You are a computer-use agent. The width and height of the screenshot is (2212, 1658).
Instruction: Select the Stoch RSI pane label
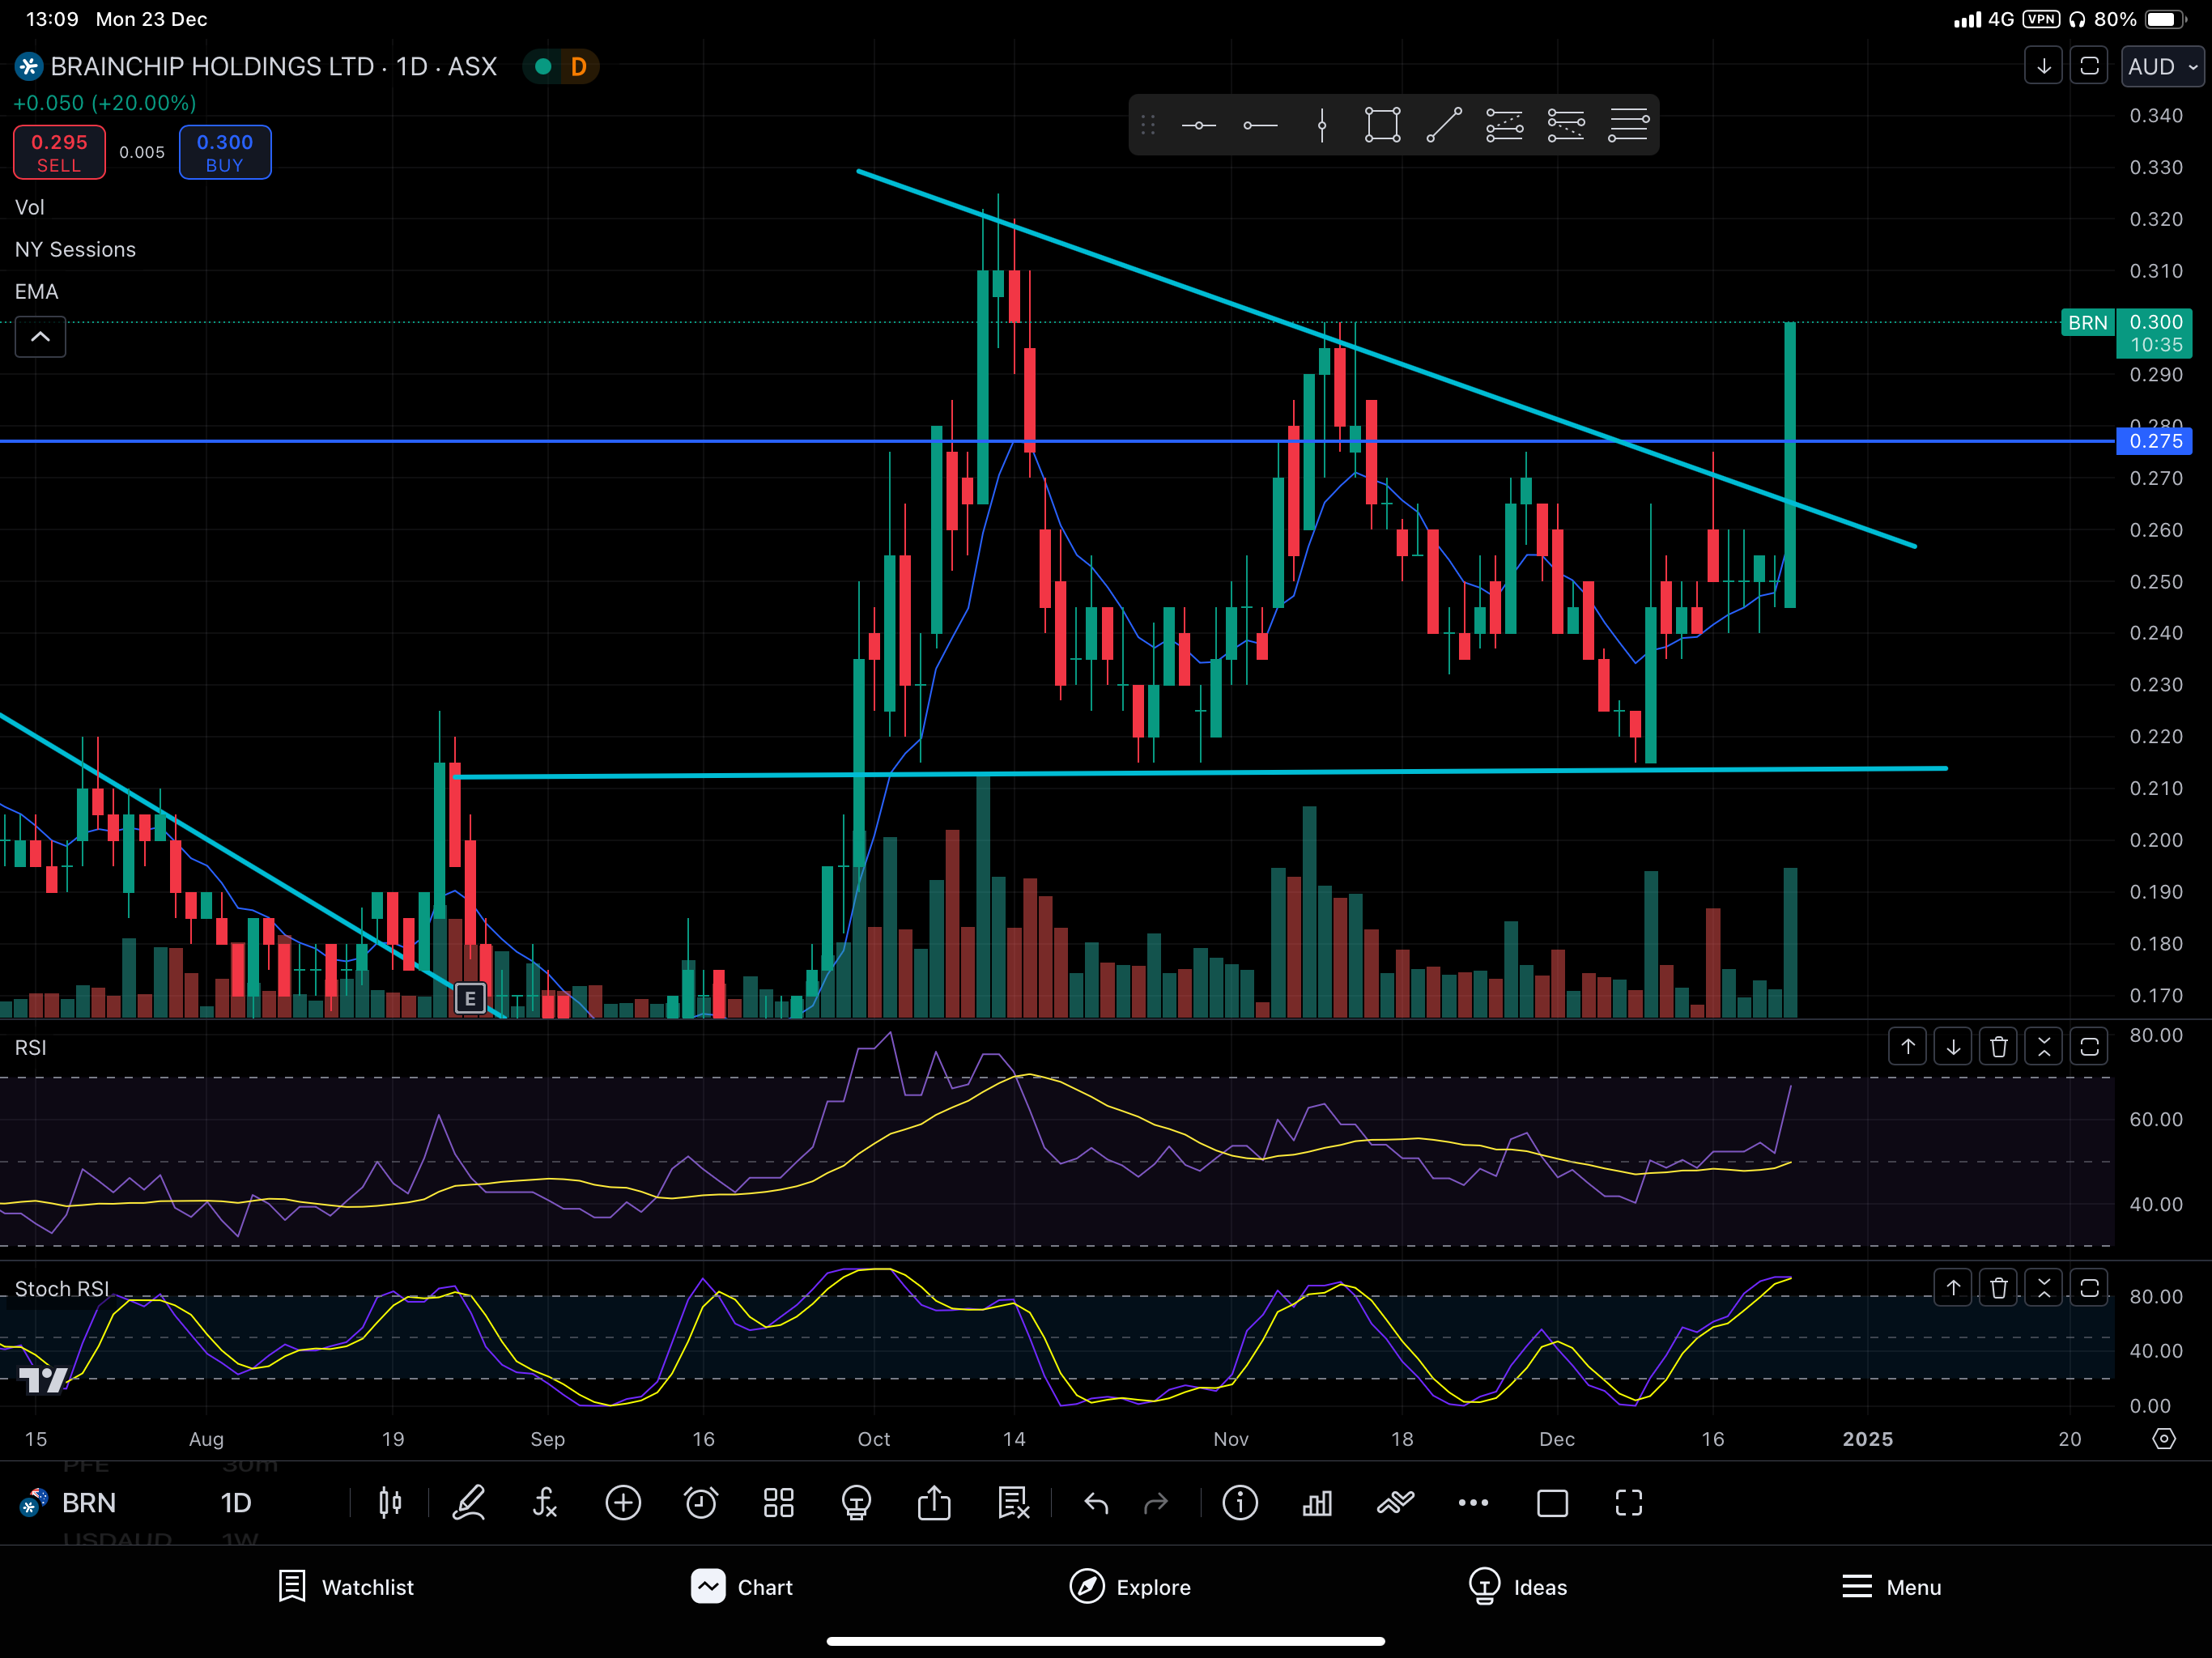tap(62, 1289)
